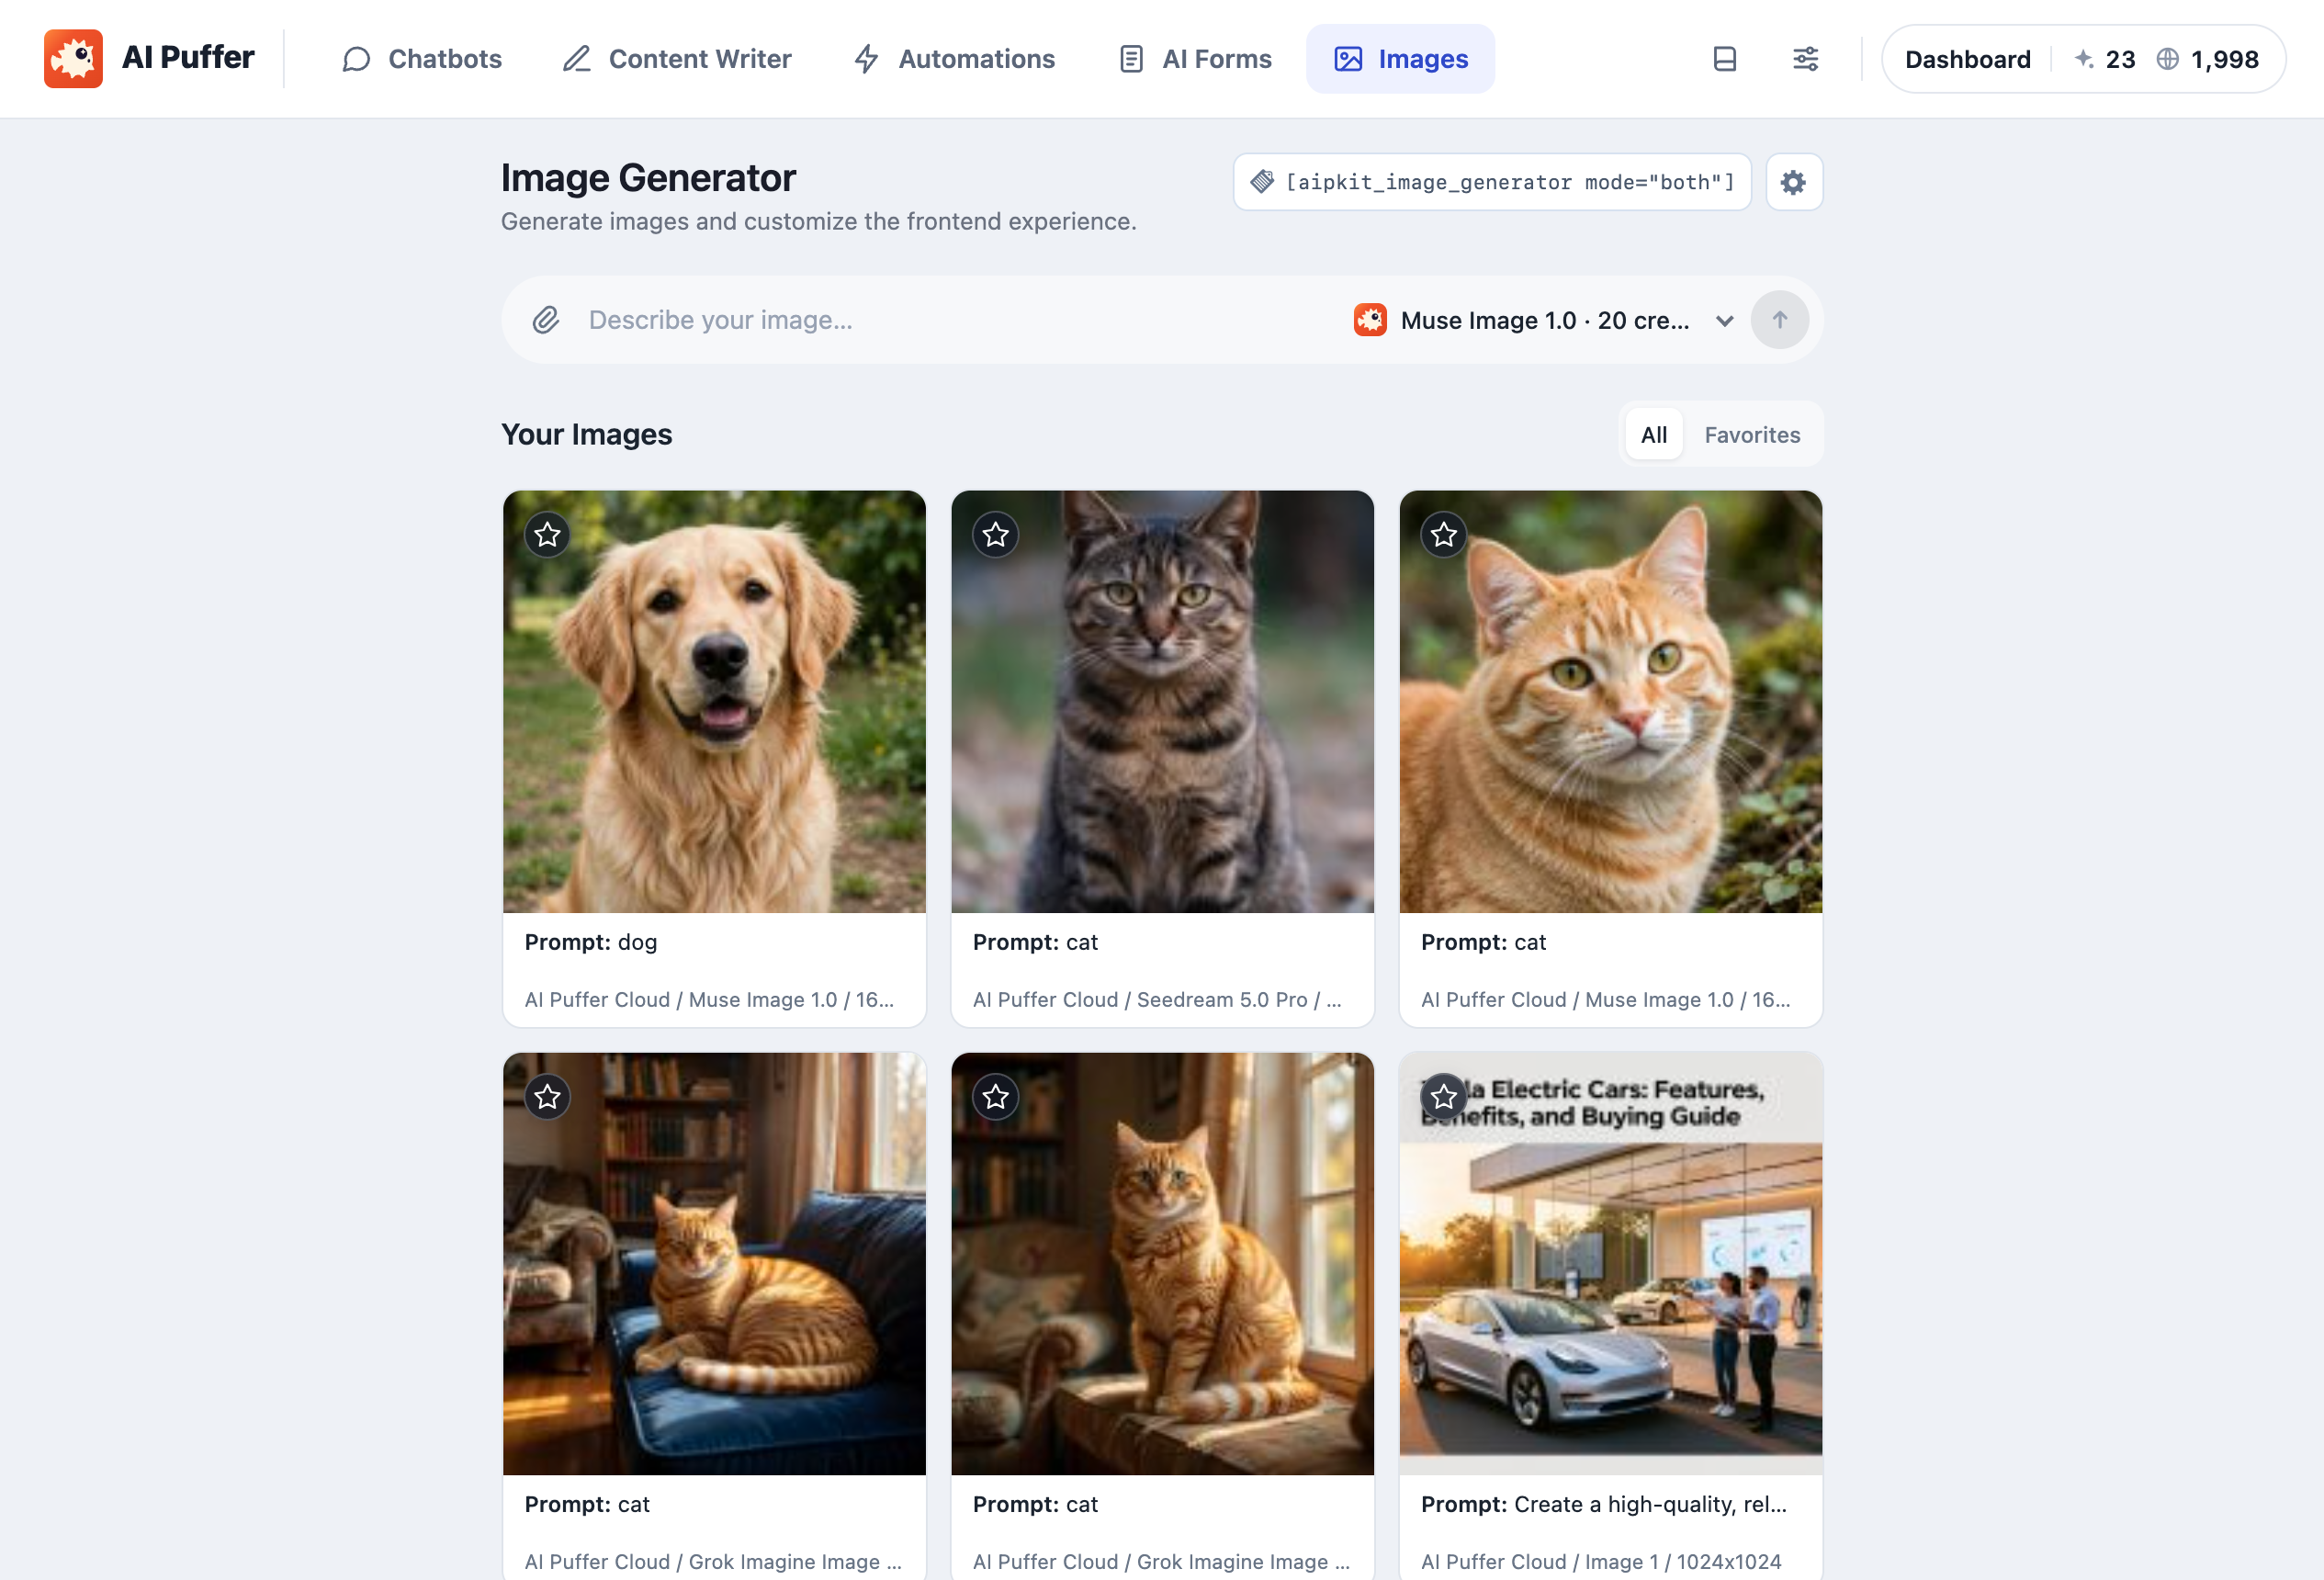The width and height of the screenshot is (2324, 1580).
Task: Click 'AI Puffer Cloud / Image 1 / 1024x1024' text
Action: click(1600, 1561)
